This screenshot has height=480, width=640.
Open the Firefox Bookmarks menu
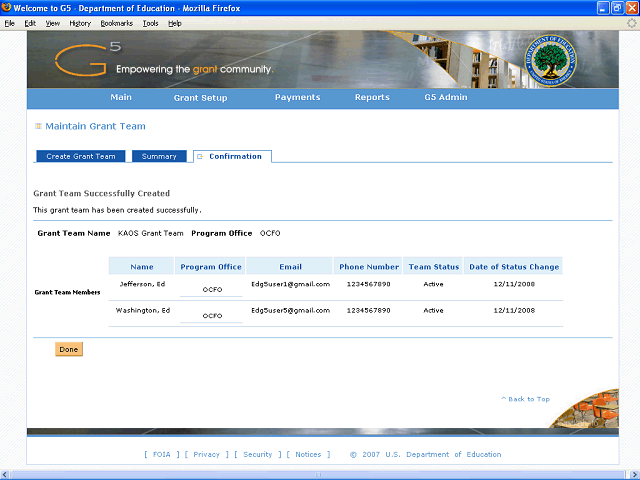click(x=116, y=23)
